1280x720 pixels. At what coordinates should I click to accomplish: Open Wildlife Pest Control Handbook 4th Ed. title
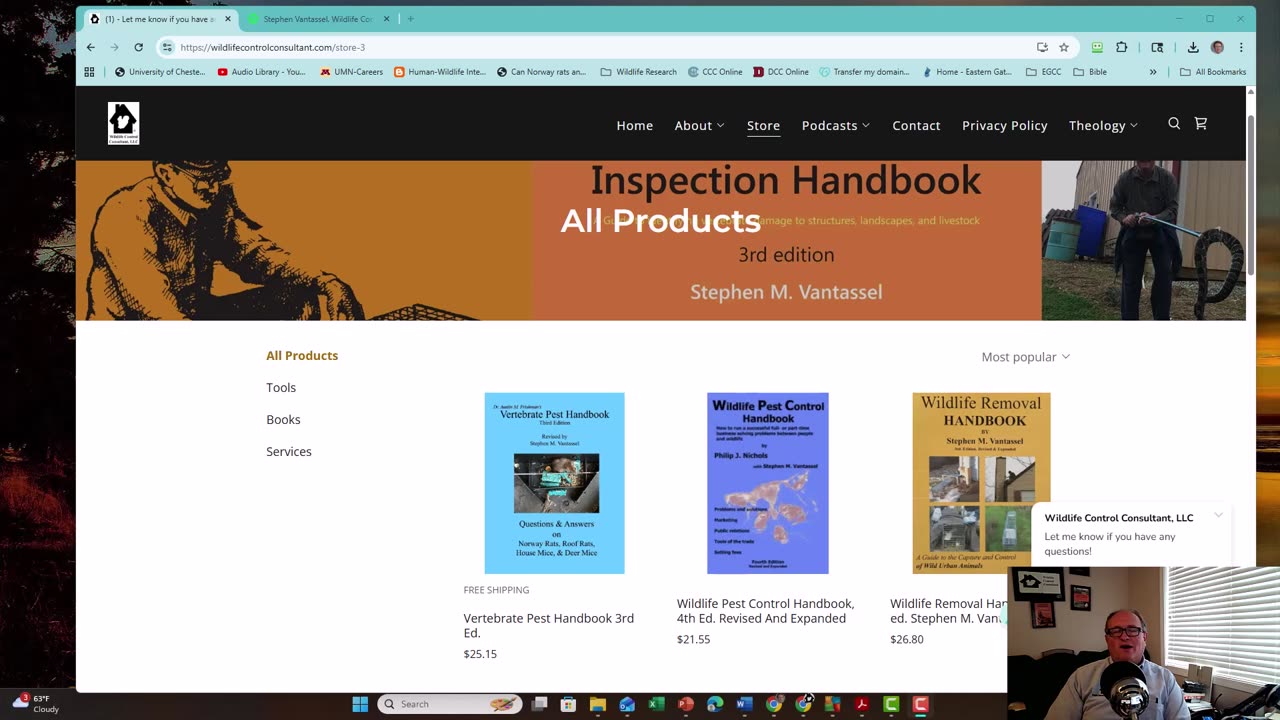coord(765,611)
